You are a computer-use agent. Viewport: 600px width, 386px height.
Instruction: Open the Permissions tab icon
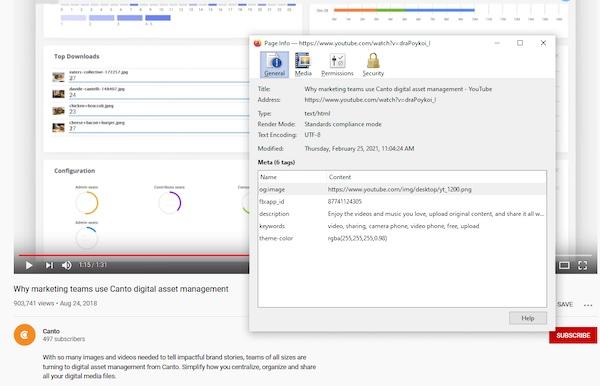337,65
